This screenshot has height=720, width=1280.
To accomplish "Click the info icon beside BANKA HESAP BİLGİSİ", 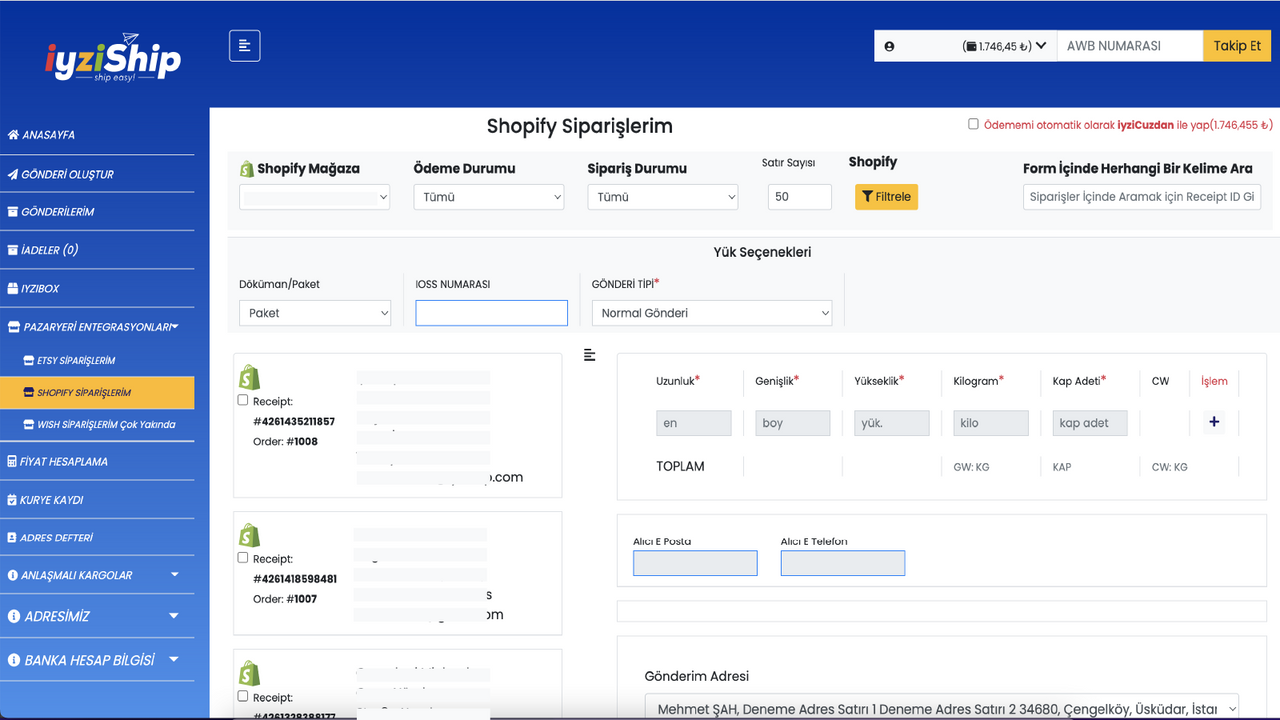I will coord(13,661).
